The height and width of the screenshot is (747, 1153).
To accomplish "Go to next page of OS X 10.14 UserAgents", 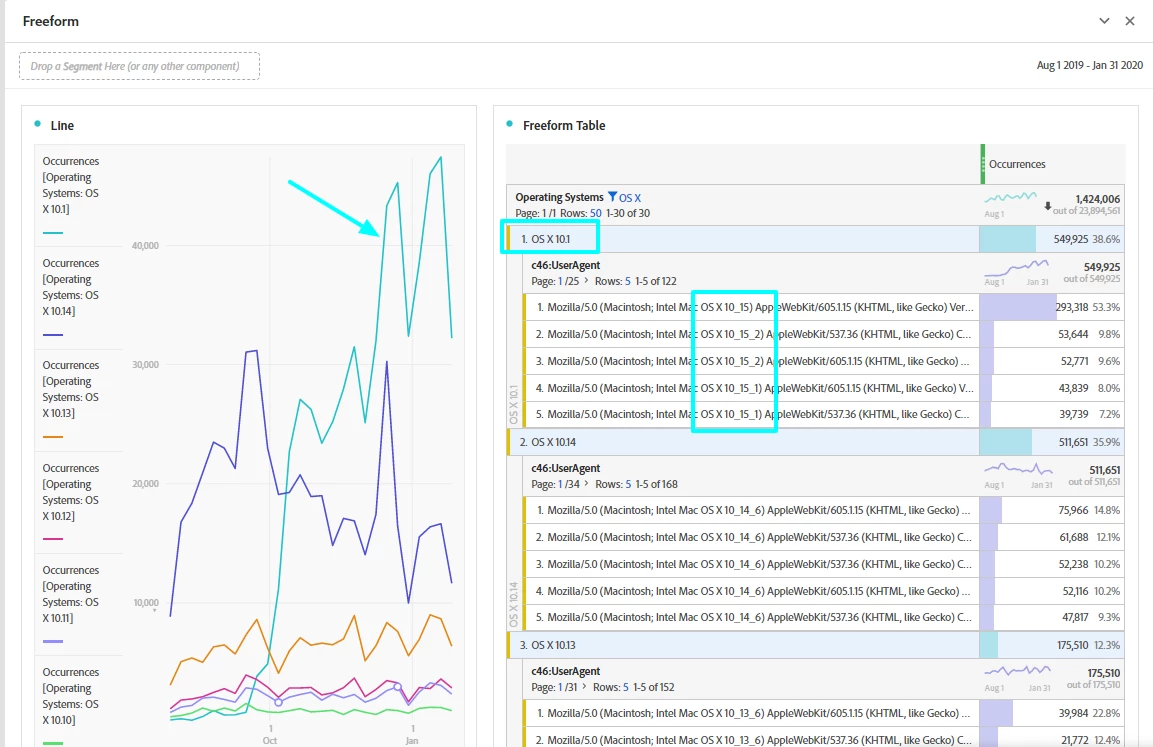I will coord(585,484).
